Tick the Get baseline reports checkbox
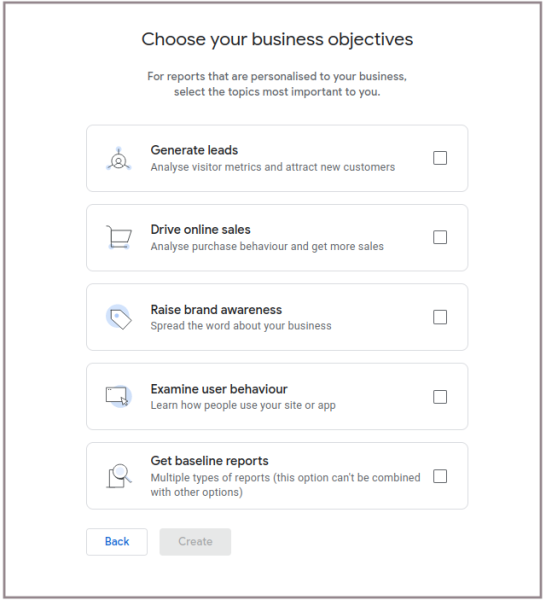Screen dimensions: 546x600 (440, 476)
